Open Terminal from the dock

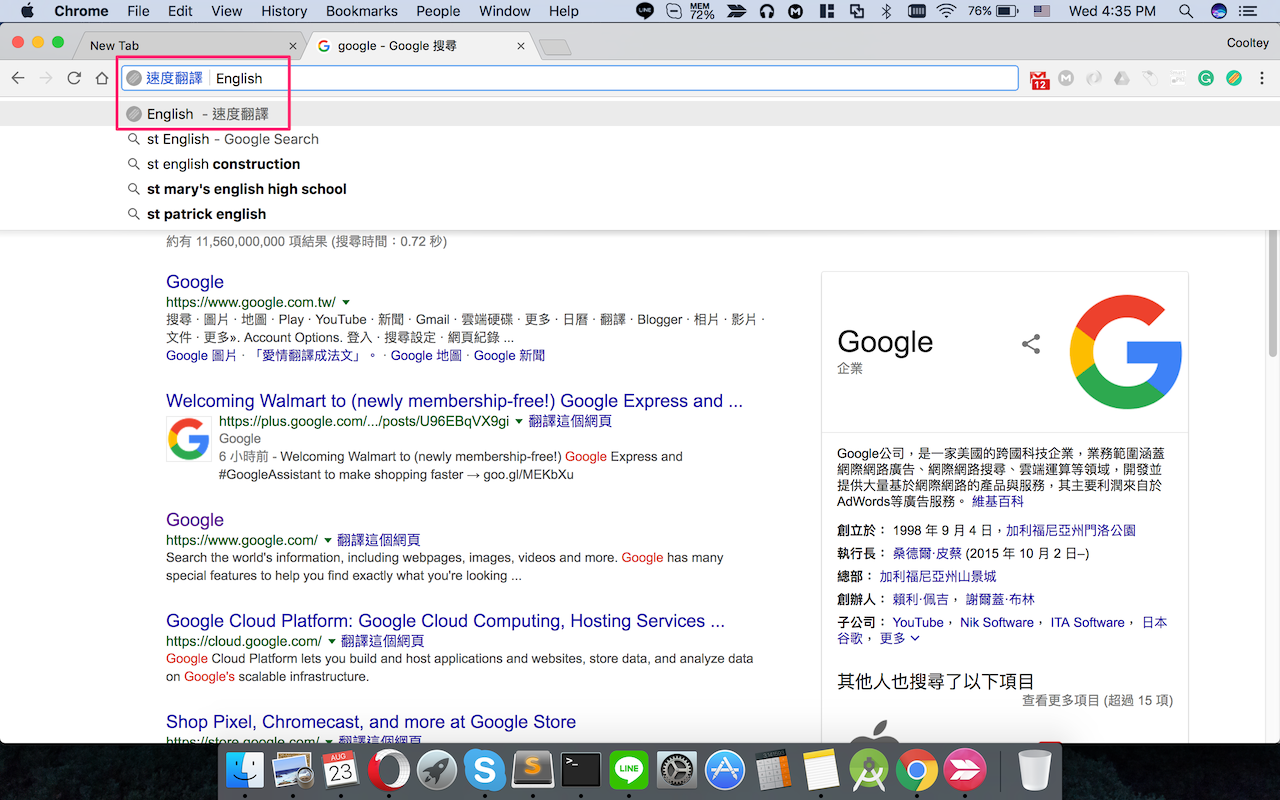click(581, 770)
